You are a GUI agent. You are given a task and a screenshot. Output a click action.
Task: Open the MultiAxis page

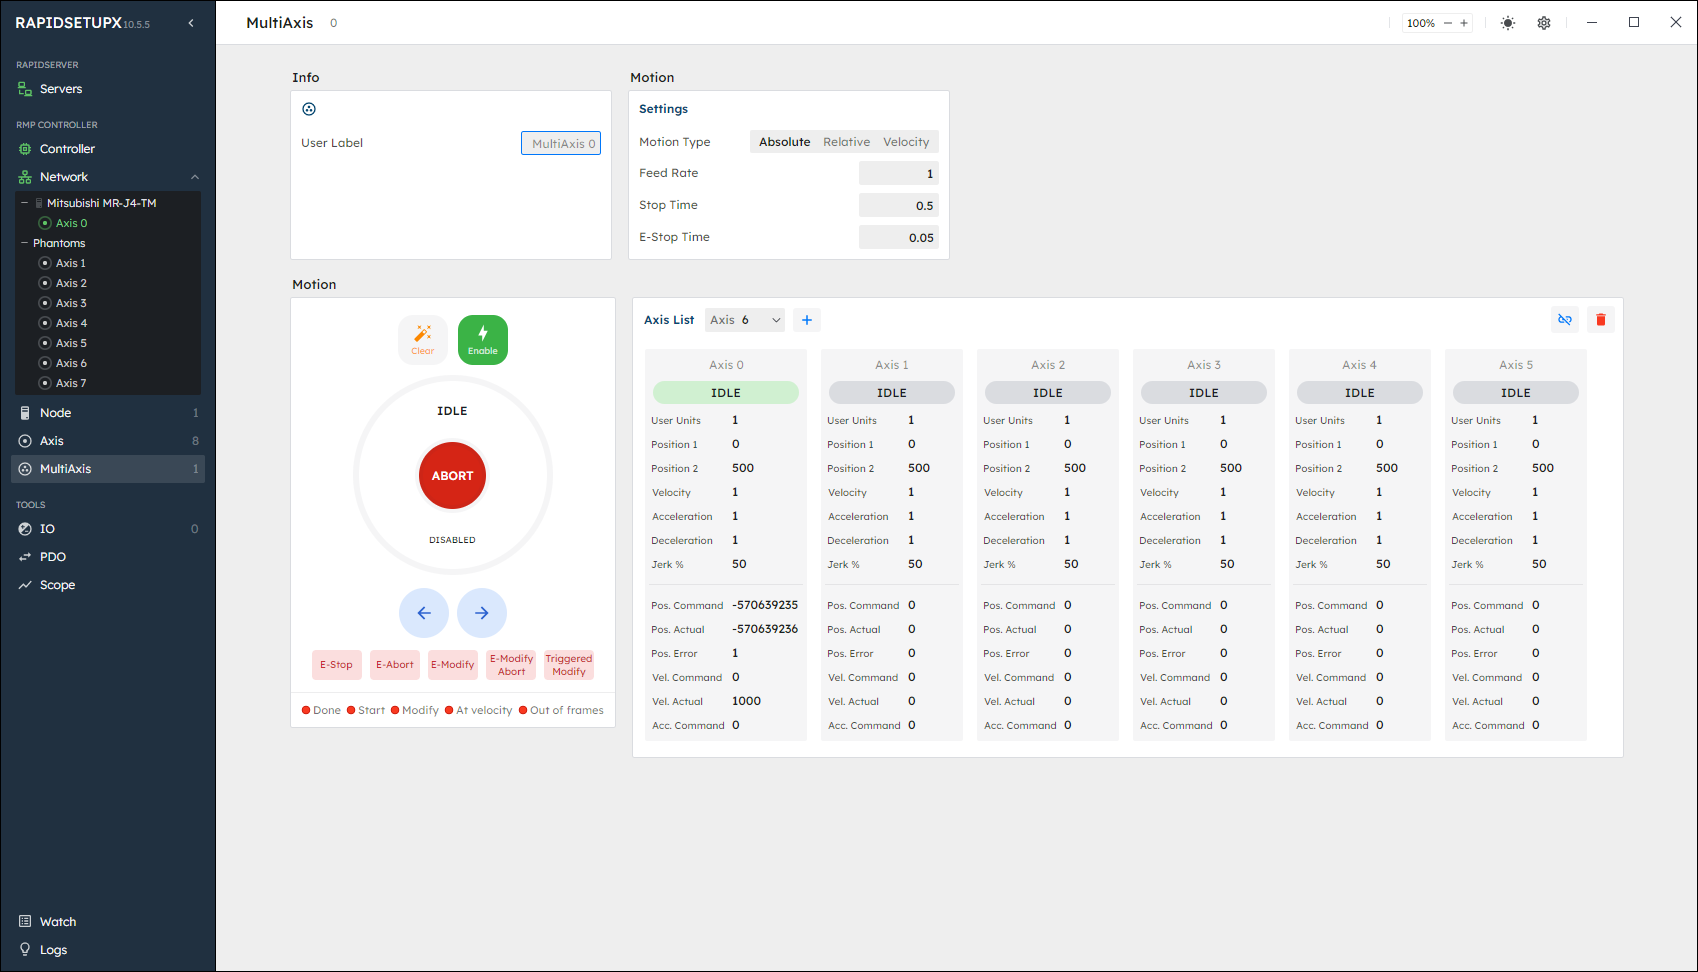pos(108,469)
